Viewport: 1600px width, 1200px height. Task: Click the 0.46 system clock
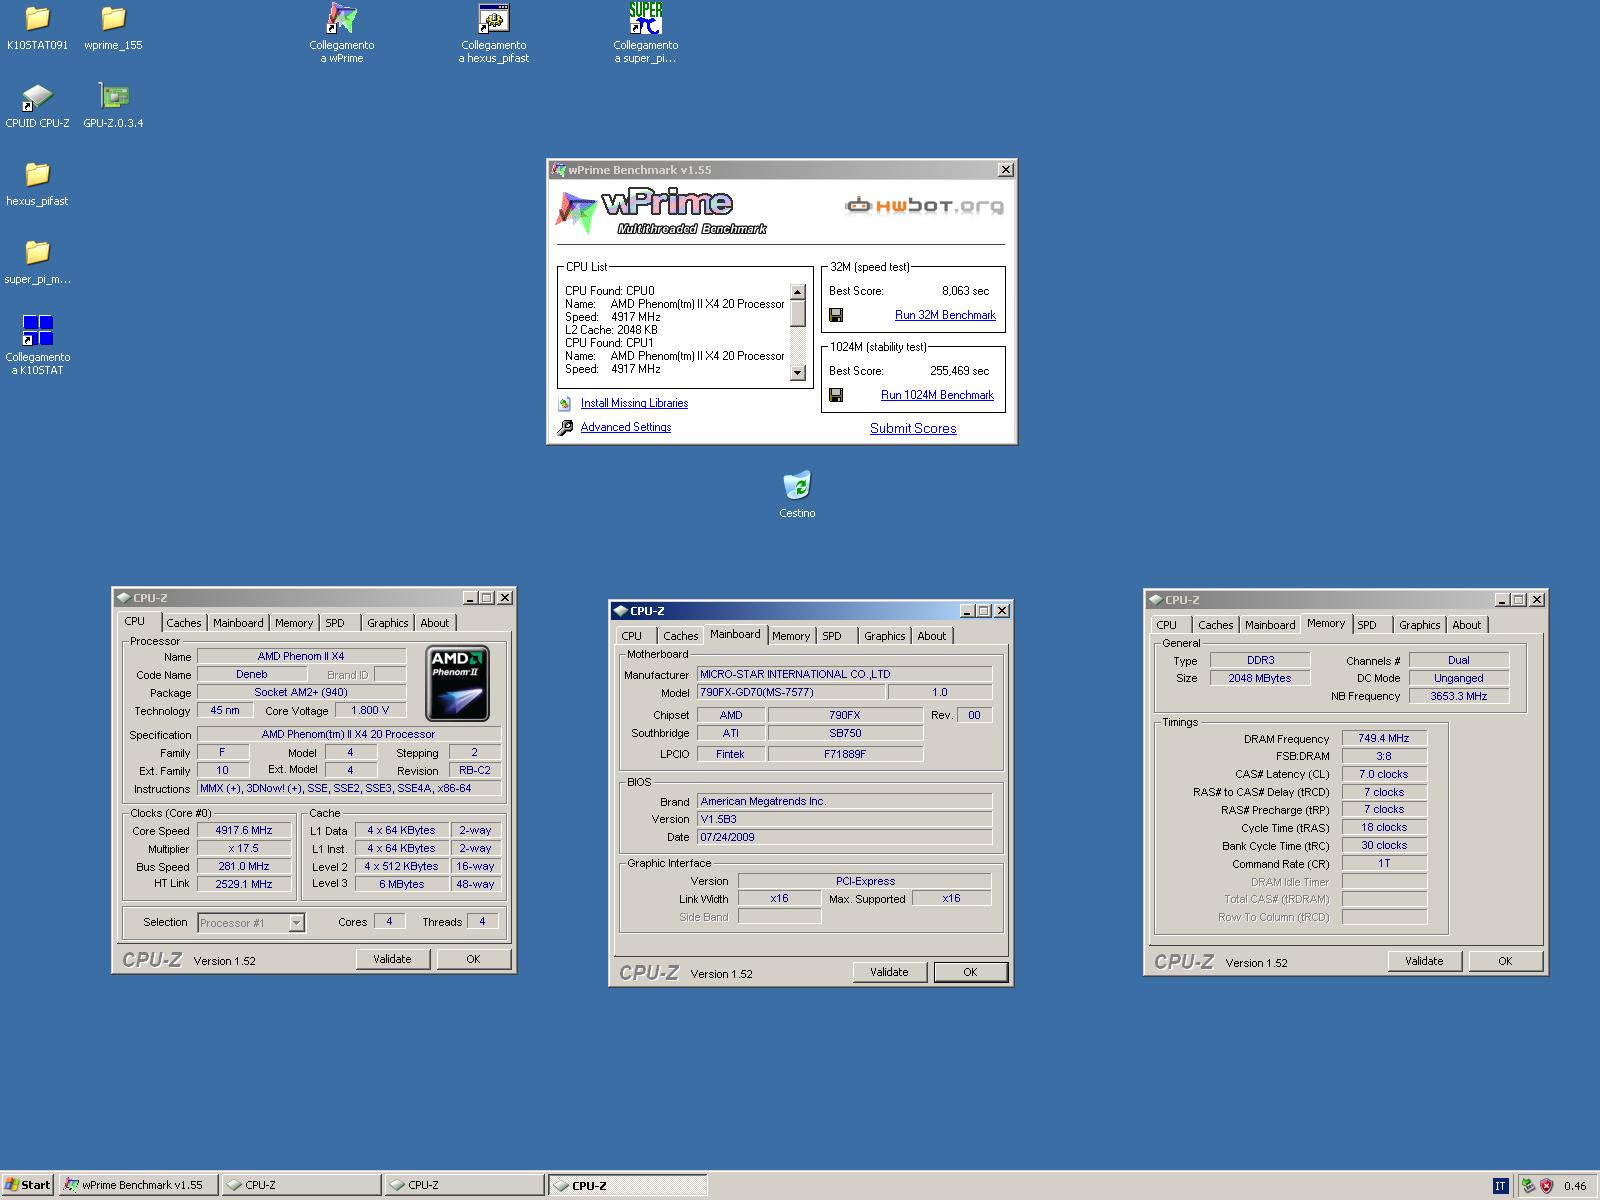[1575, 1186]
